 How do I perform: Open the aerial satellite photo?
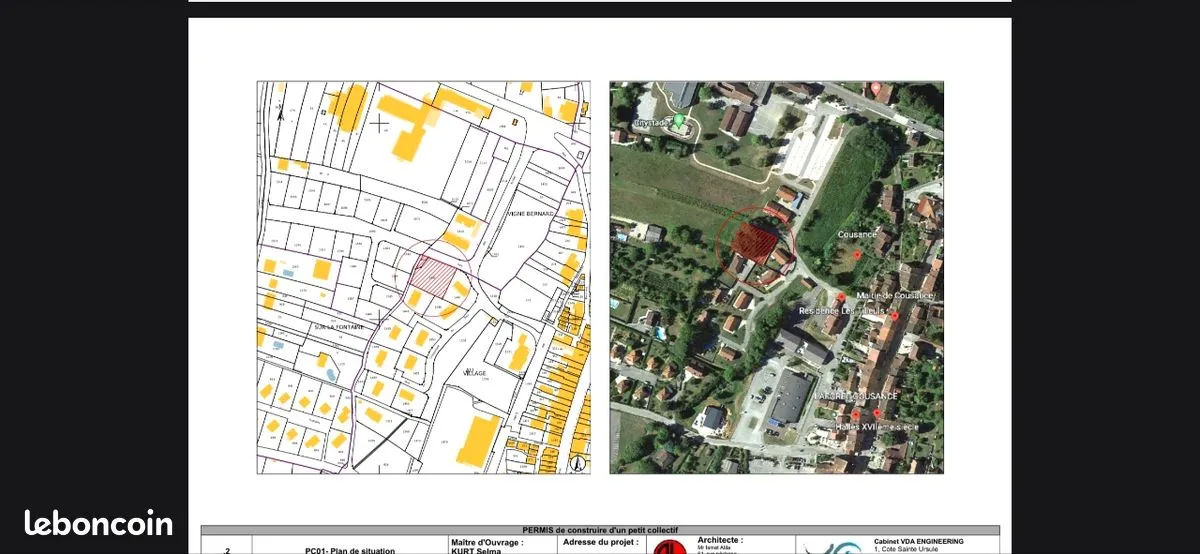click(x=777, y=278)
